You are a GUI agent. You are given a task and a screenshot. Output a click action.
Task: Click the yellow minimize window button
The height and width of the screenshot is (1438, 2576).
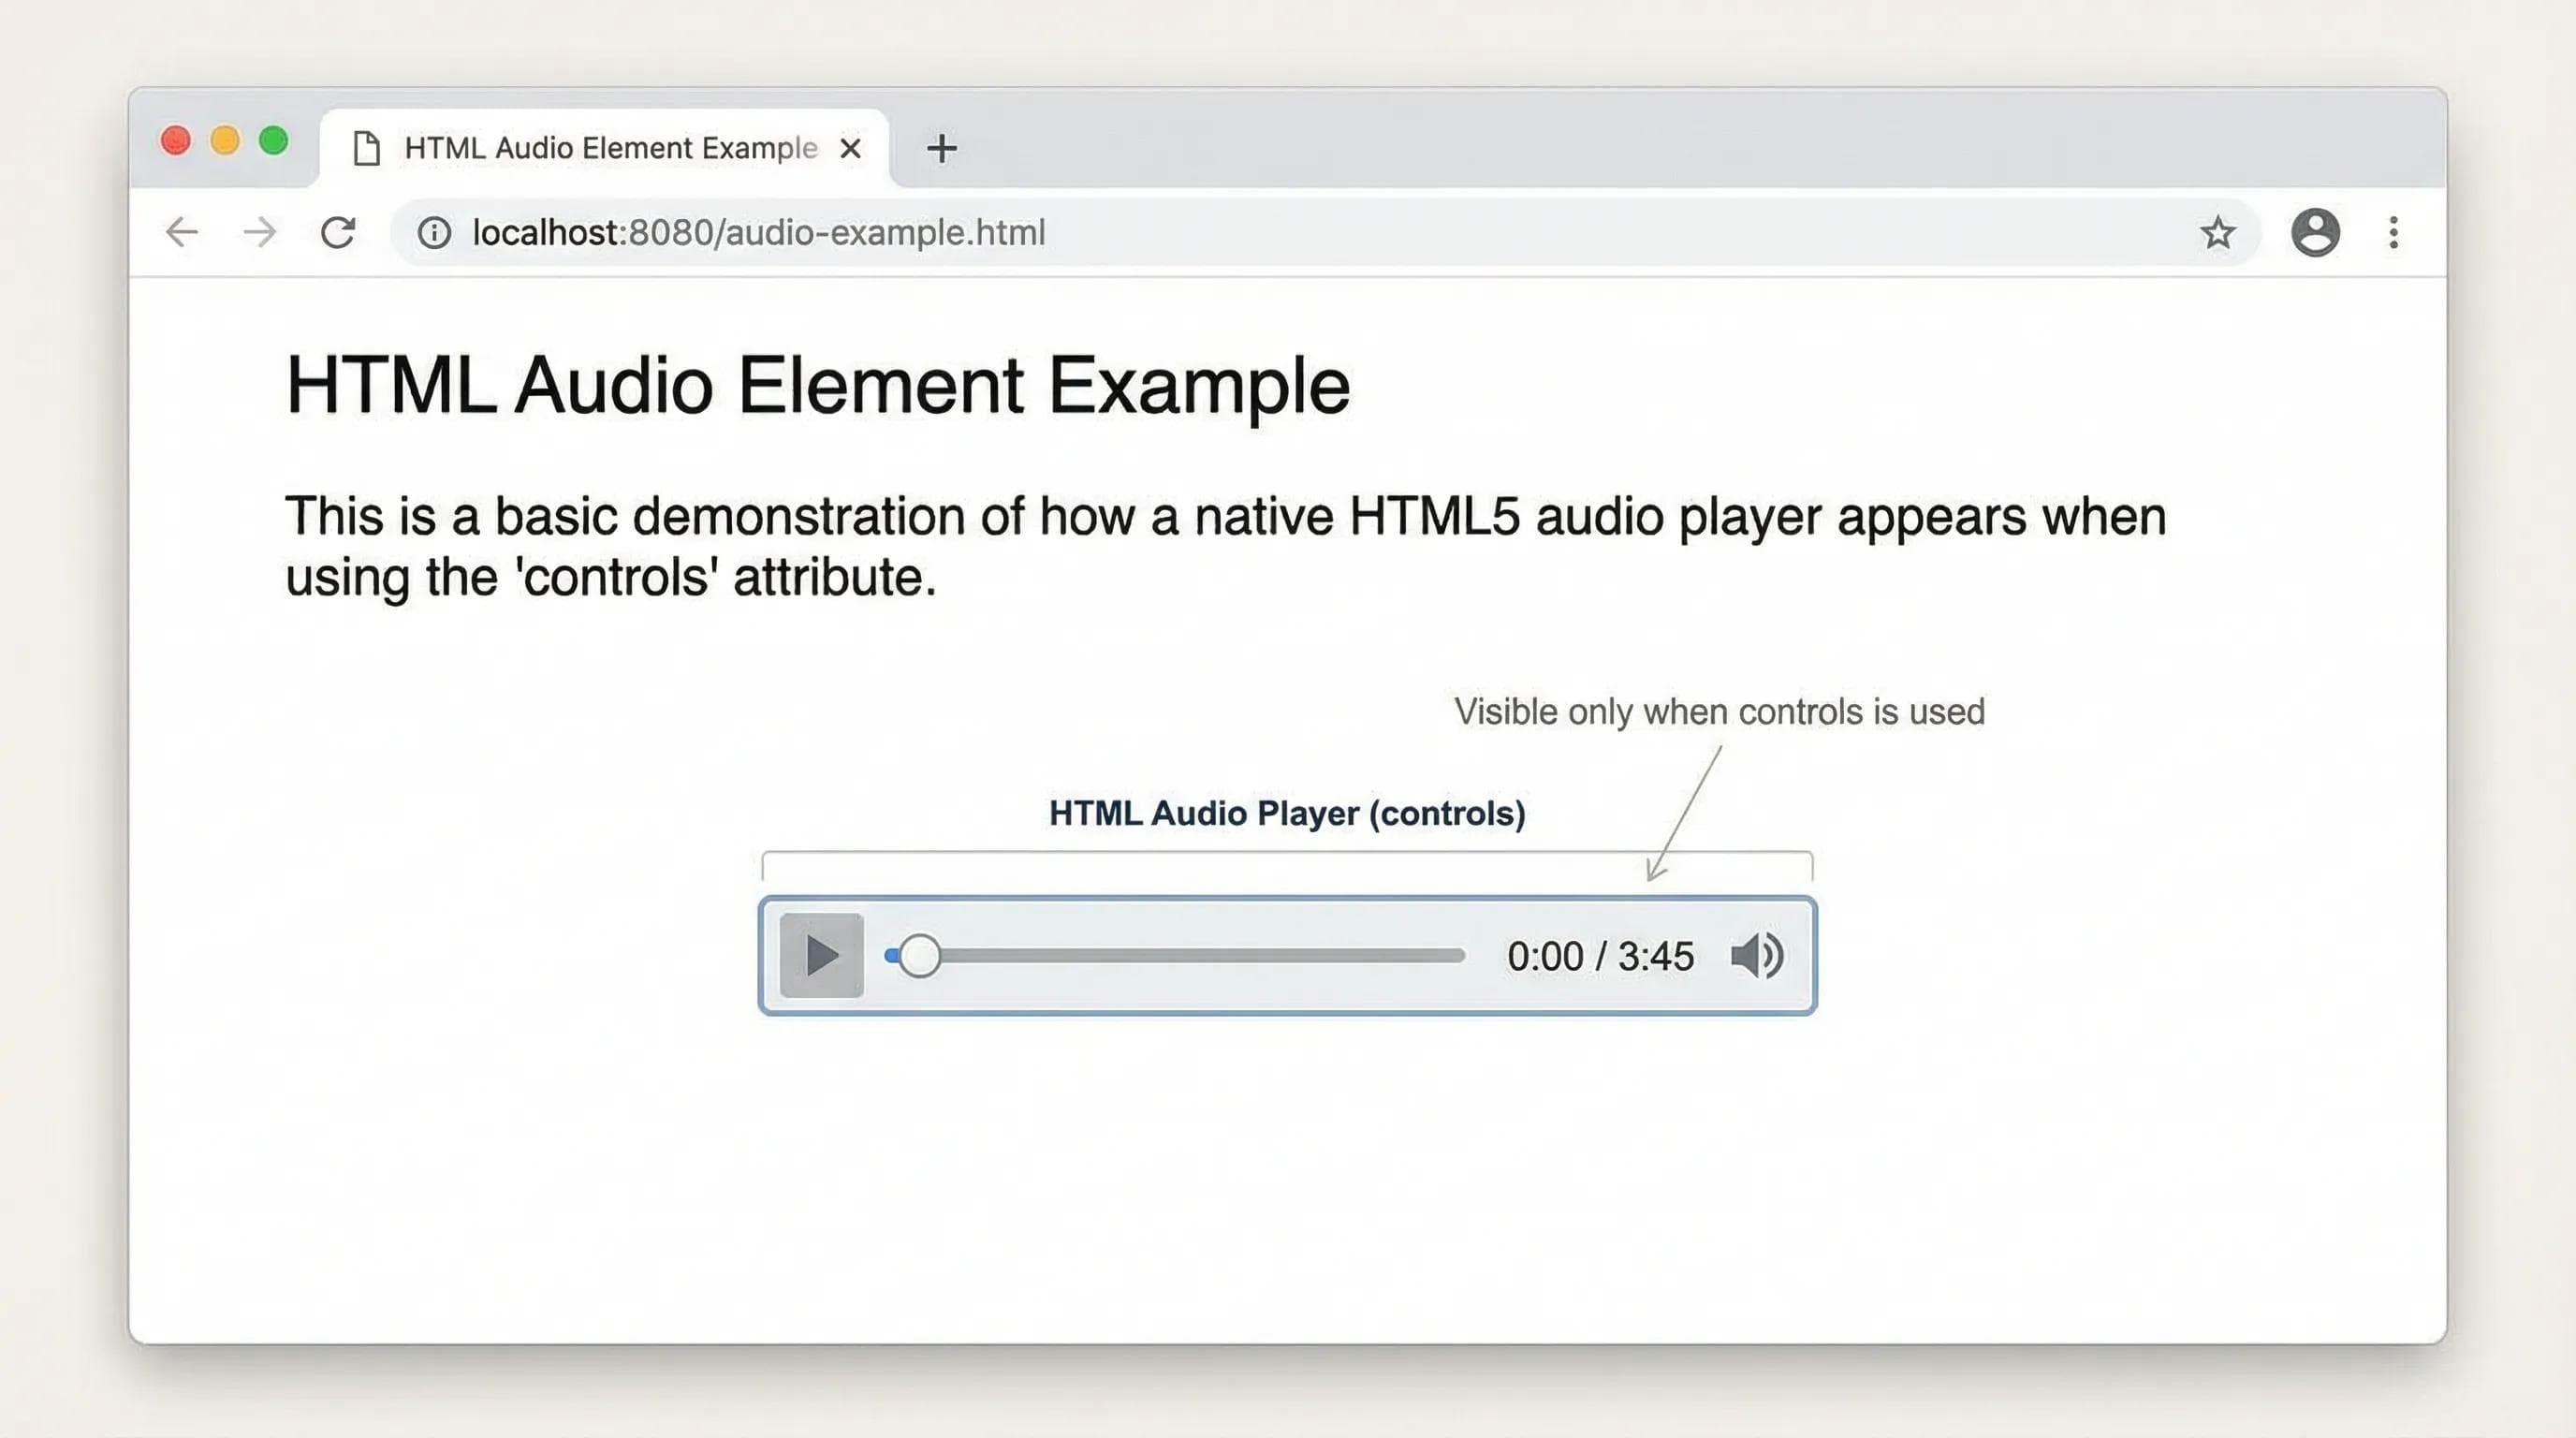point(225,141)
